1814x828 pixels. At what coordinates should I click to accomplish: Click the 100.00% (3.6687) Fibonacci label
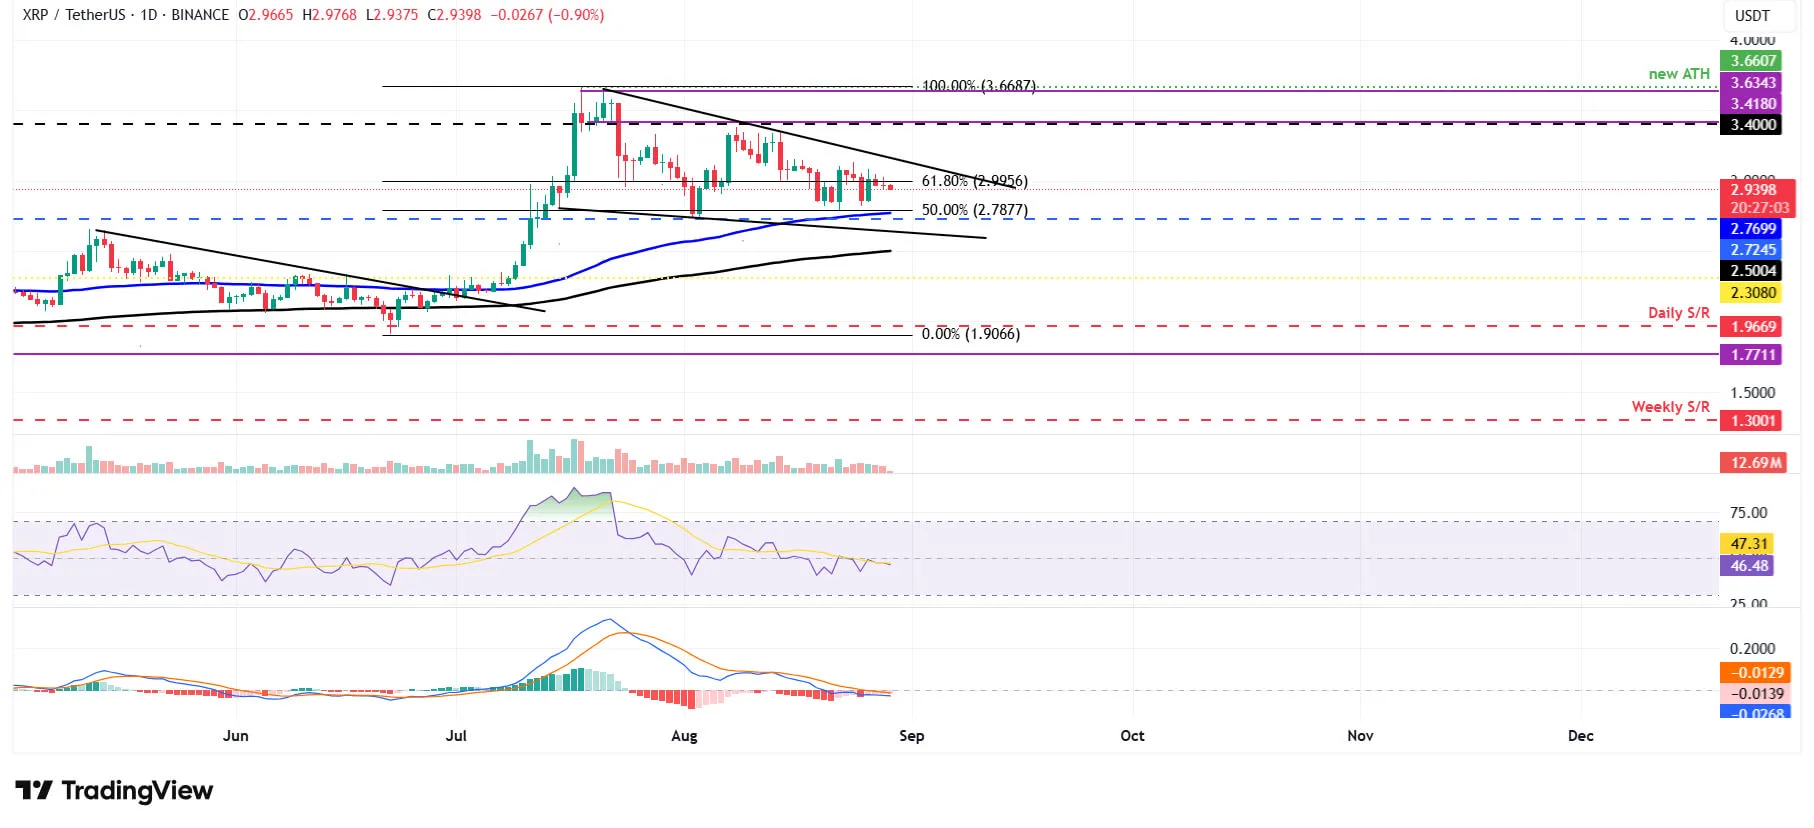[x=978, y=86]
